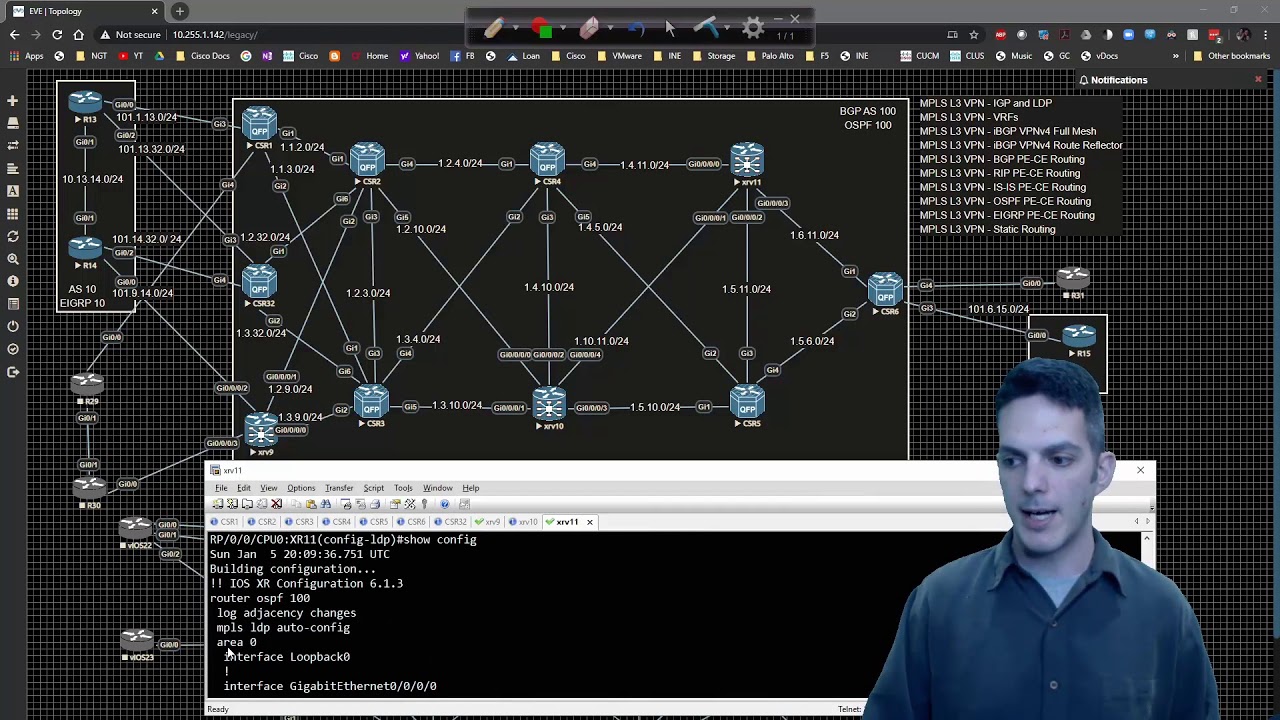Screen dimensions: 1280x720
Task: Reload the EVE Topology page
Action: [x=57, y=34]
